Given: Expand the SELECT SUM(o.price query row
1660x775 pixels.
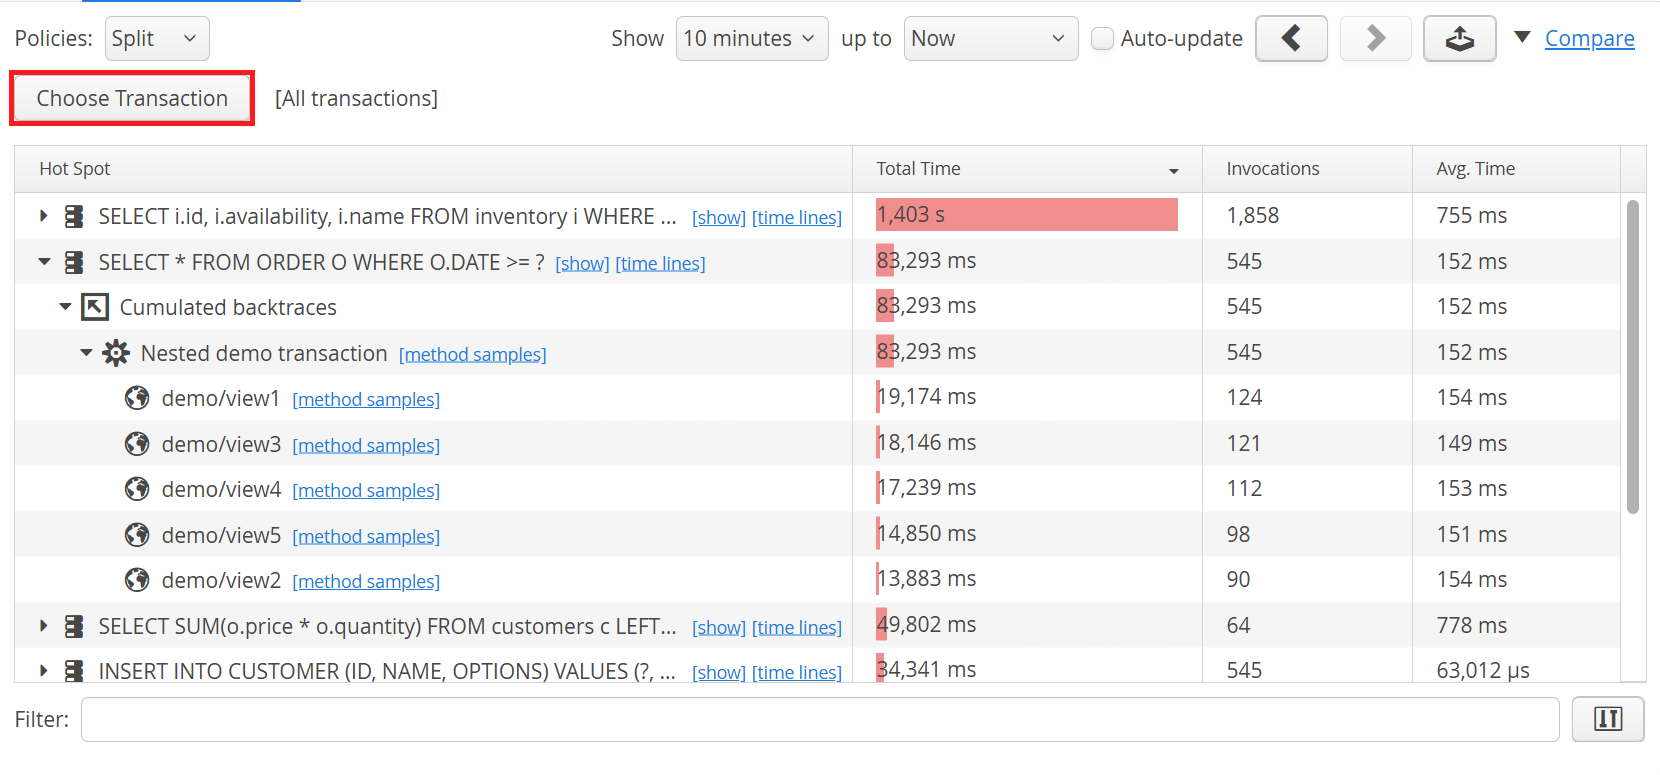Looking at the screenshot, I should pos(43,626).
